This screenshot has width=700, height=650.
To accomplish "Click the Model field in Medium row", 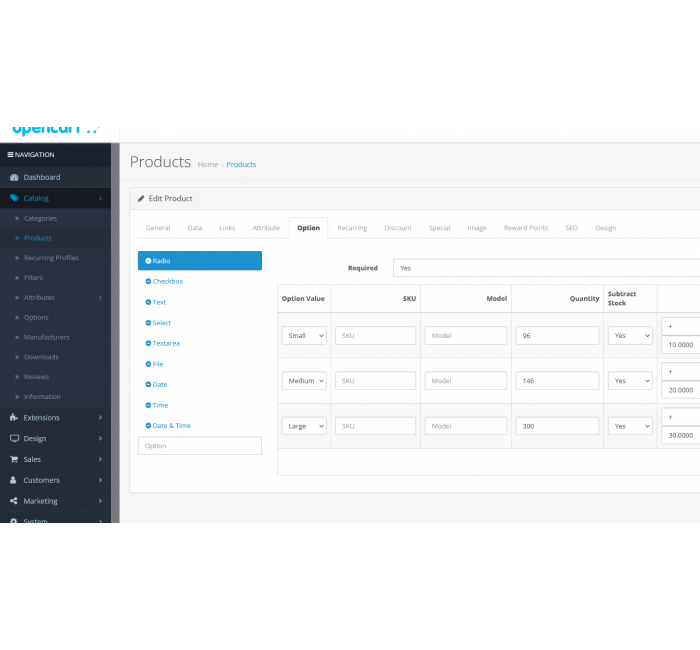I will tap(466, 381).
